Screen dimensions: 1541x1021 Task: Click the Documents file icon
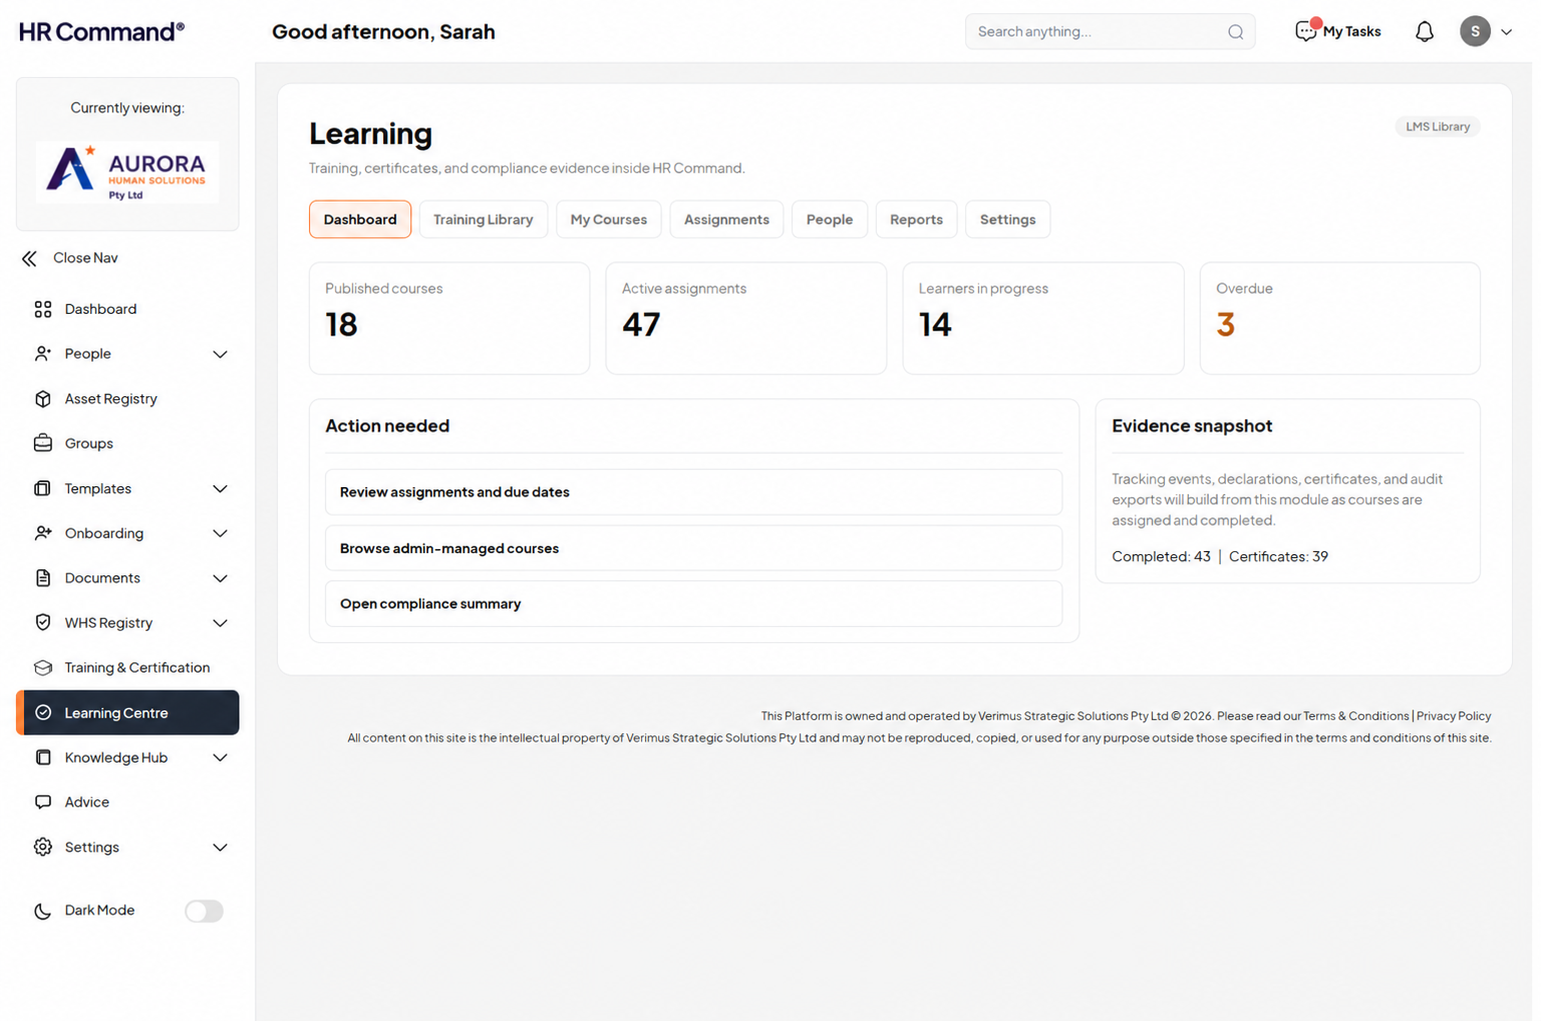click(42, 578)
